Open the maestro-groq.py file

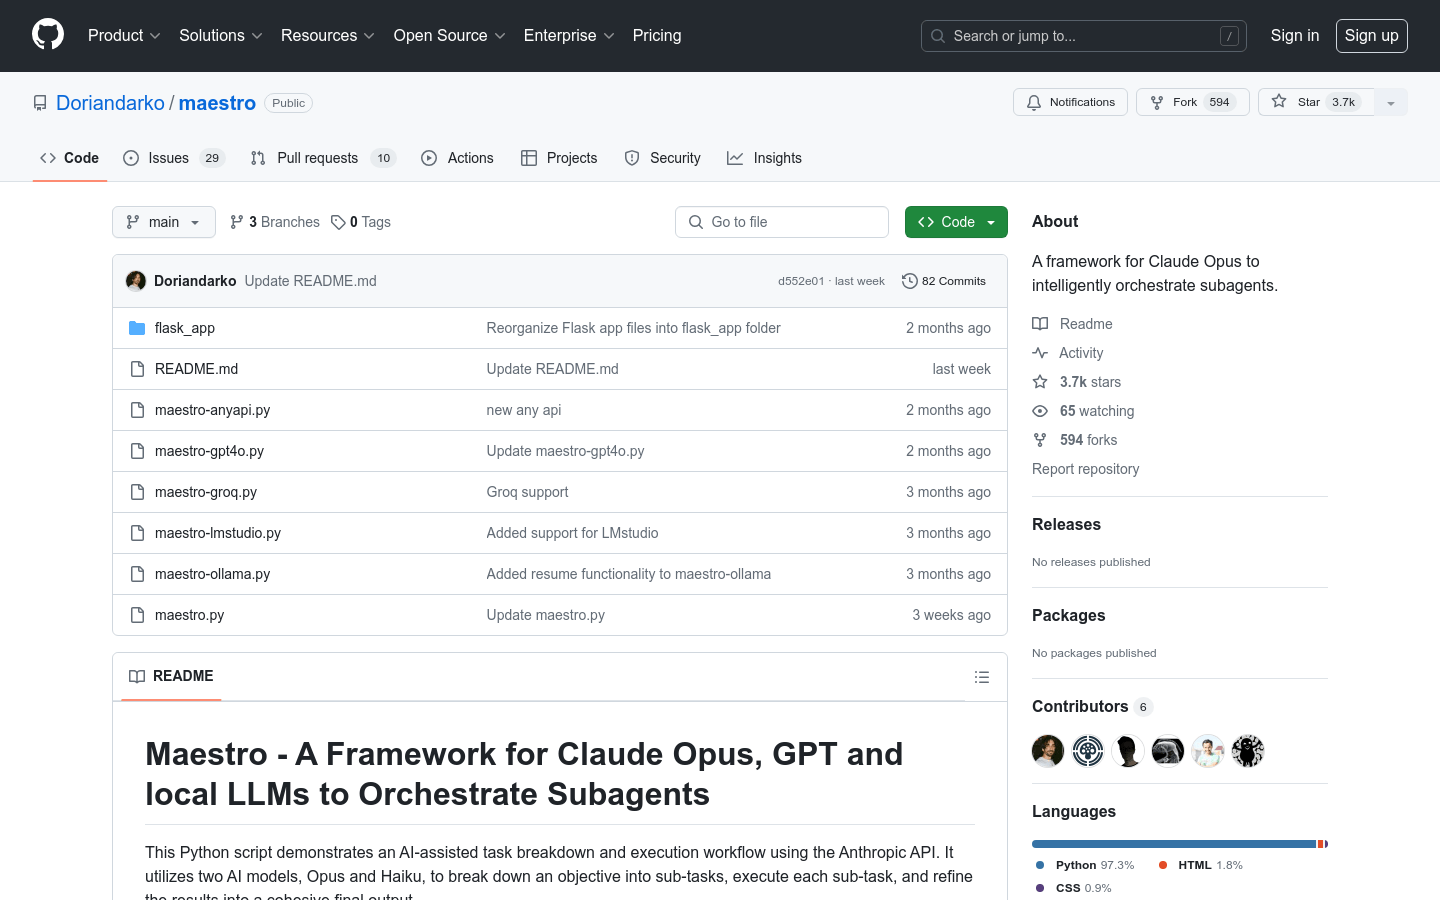tap(206, 492)
